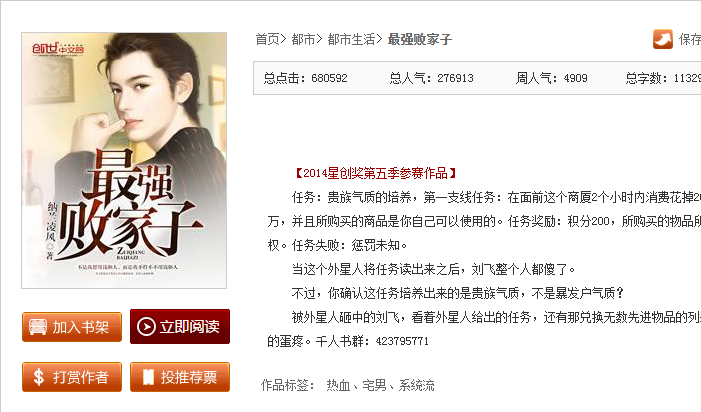This screenshot has width=701, height=412.
Task: Go to 首页 in breadcrumb
Action: click(268, 39)
